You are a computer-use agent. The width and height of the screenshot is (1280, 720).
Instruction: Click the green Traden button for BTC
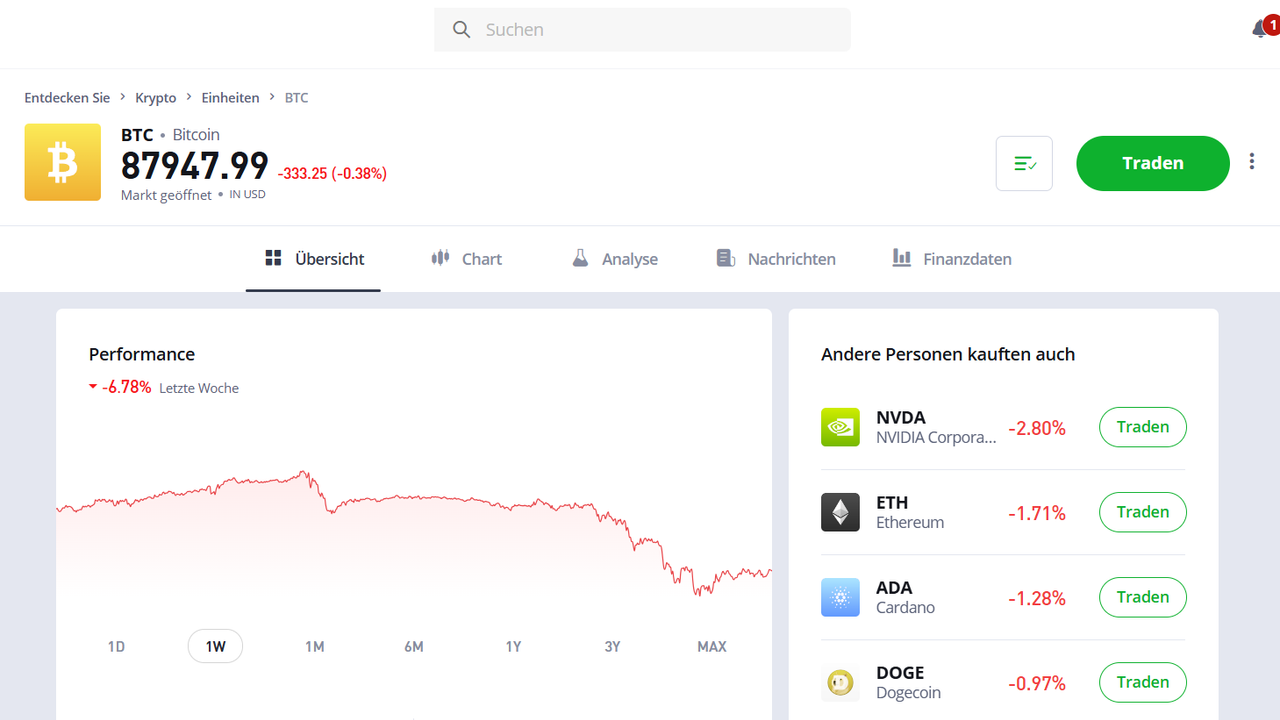(1153, 163)
